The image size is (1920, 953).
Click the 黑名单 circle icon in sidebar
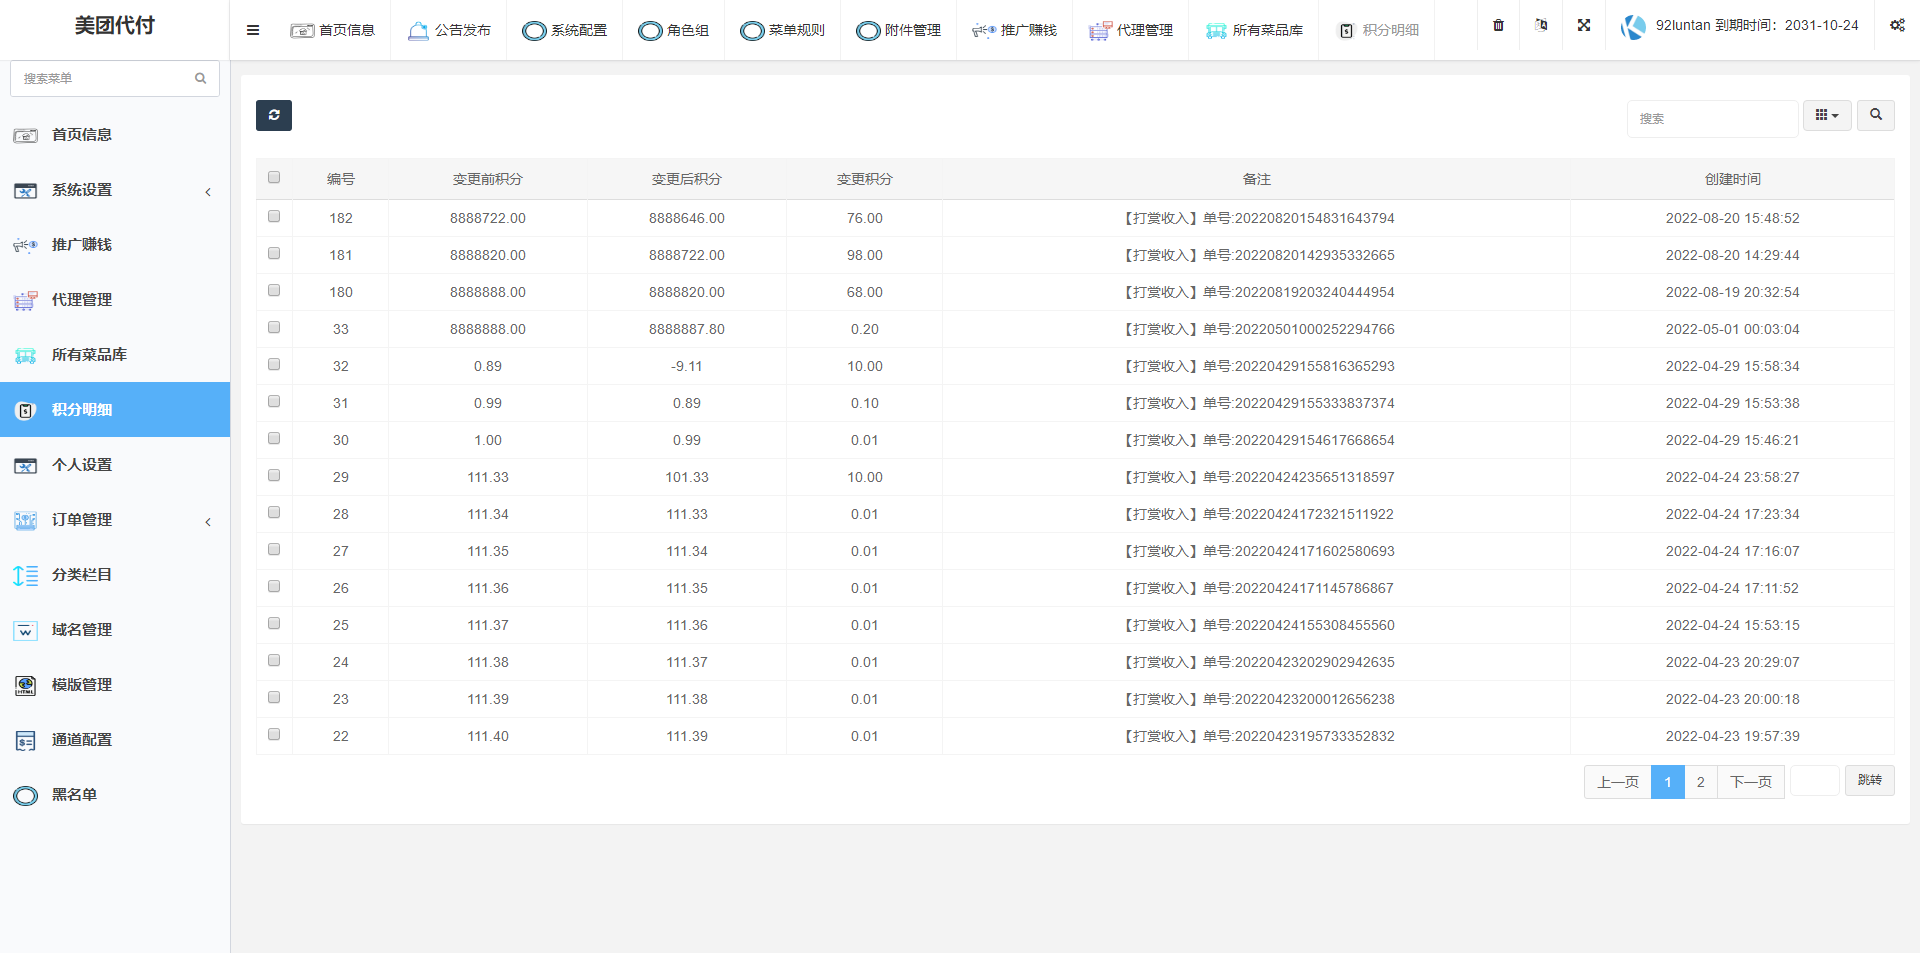[26, 795]
